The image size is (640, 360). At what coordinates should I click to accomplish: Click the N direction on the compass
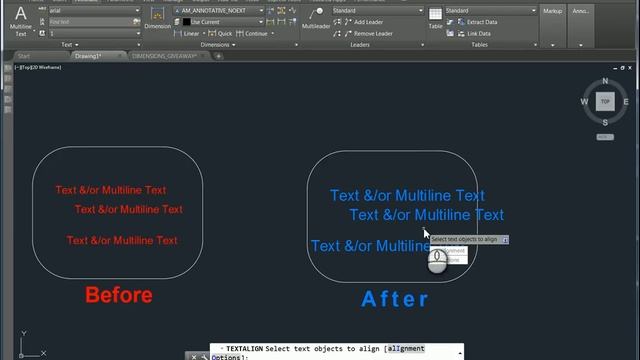605,81
